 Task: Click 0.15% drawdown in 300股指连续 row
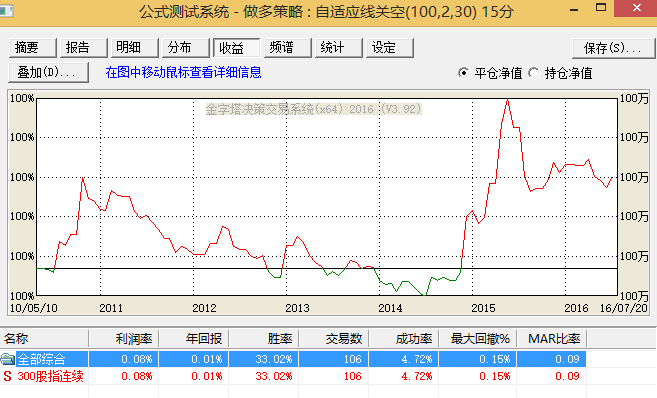coord(494,376)
